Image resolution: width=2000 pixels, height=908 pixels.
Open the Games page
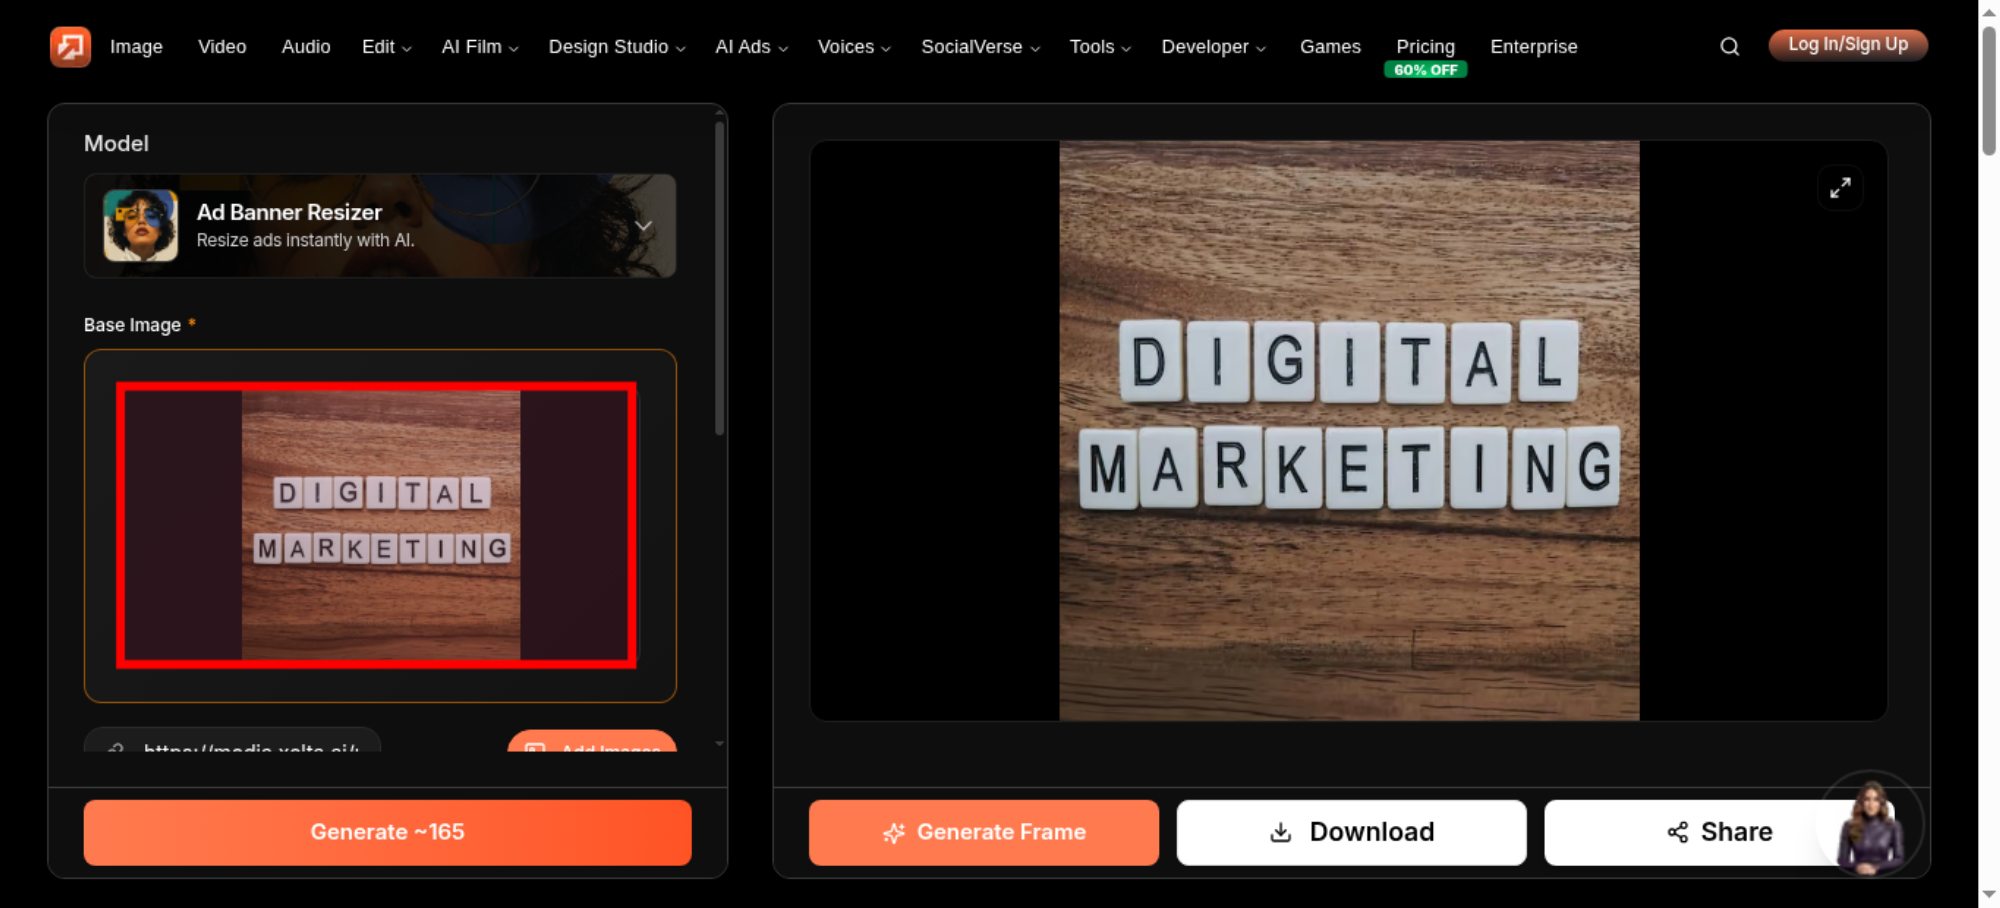pos(1330,47)
